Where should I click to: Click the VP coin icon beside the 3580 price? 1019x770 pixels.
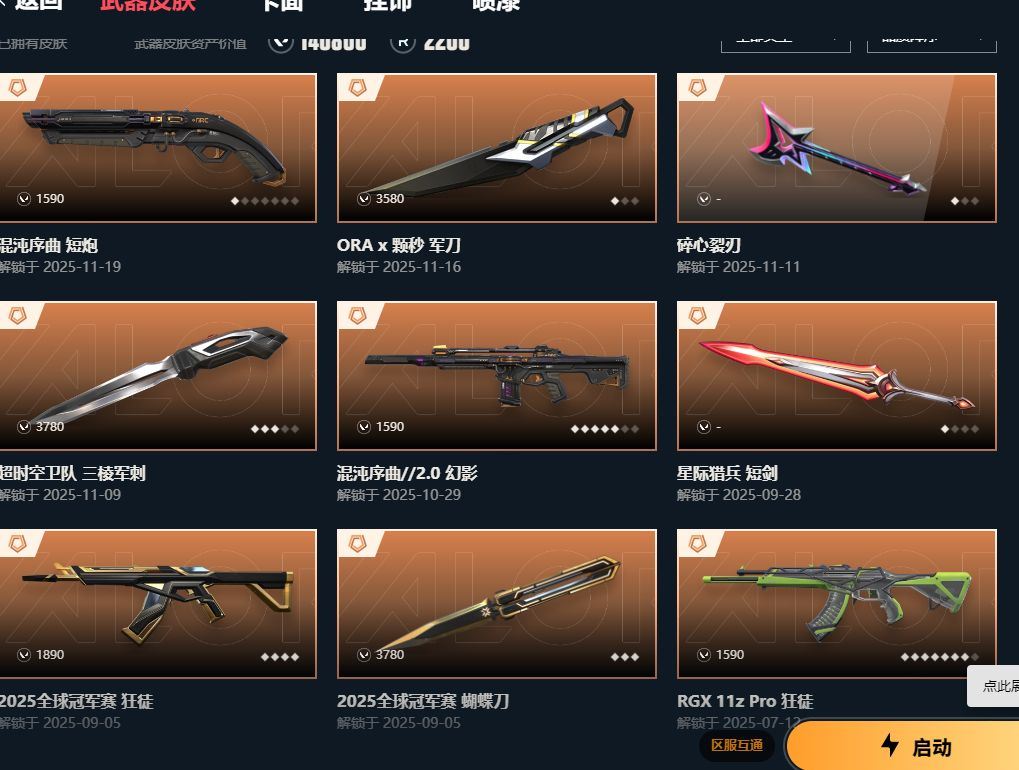pyautogui.click(x=364, y=199)
